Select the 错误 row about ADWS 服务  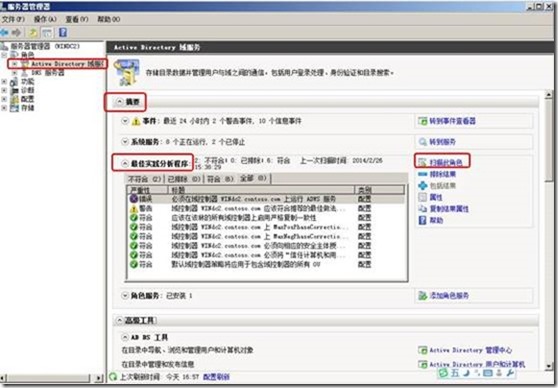[266, 199]
